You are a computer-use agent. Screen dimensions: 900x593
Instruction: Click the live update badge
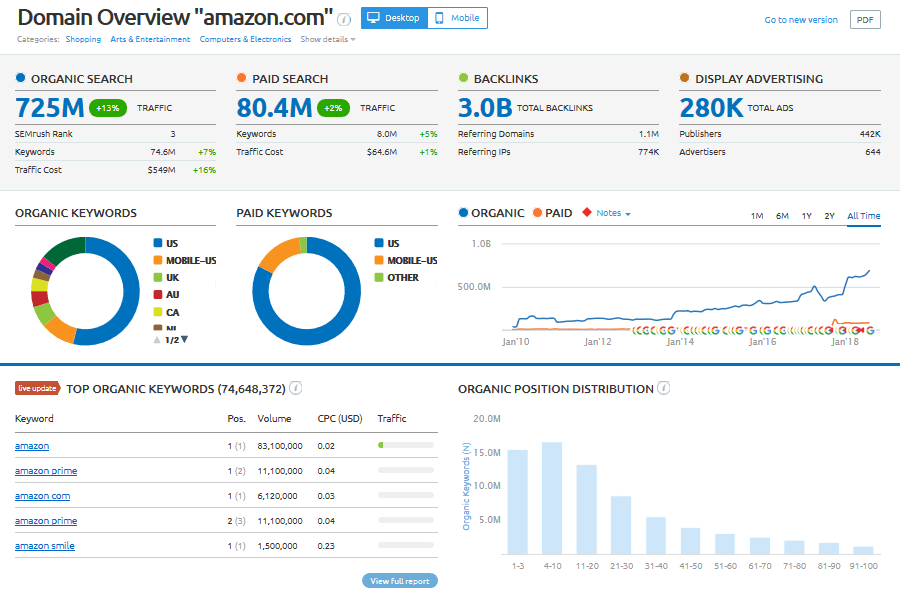click(37, 389)
